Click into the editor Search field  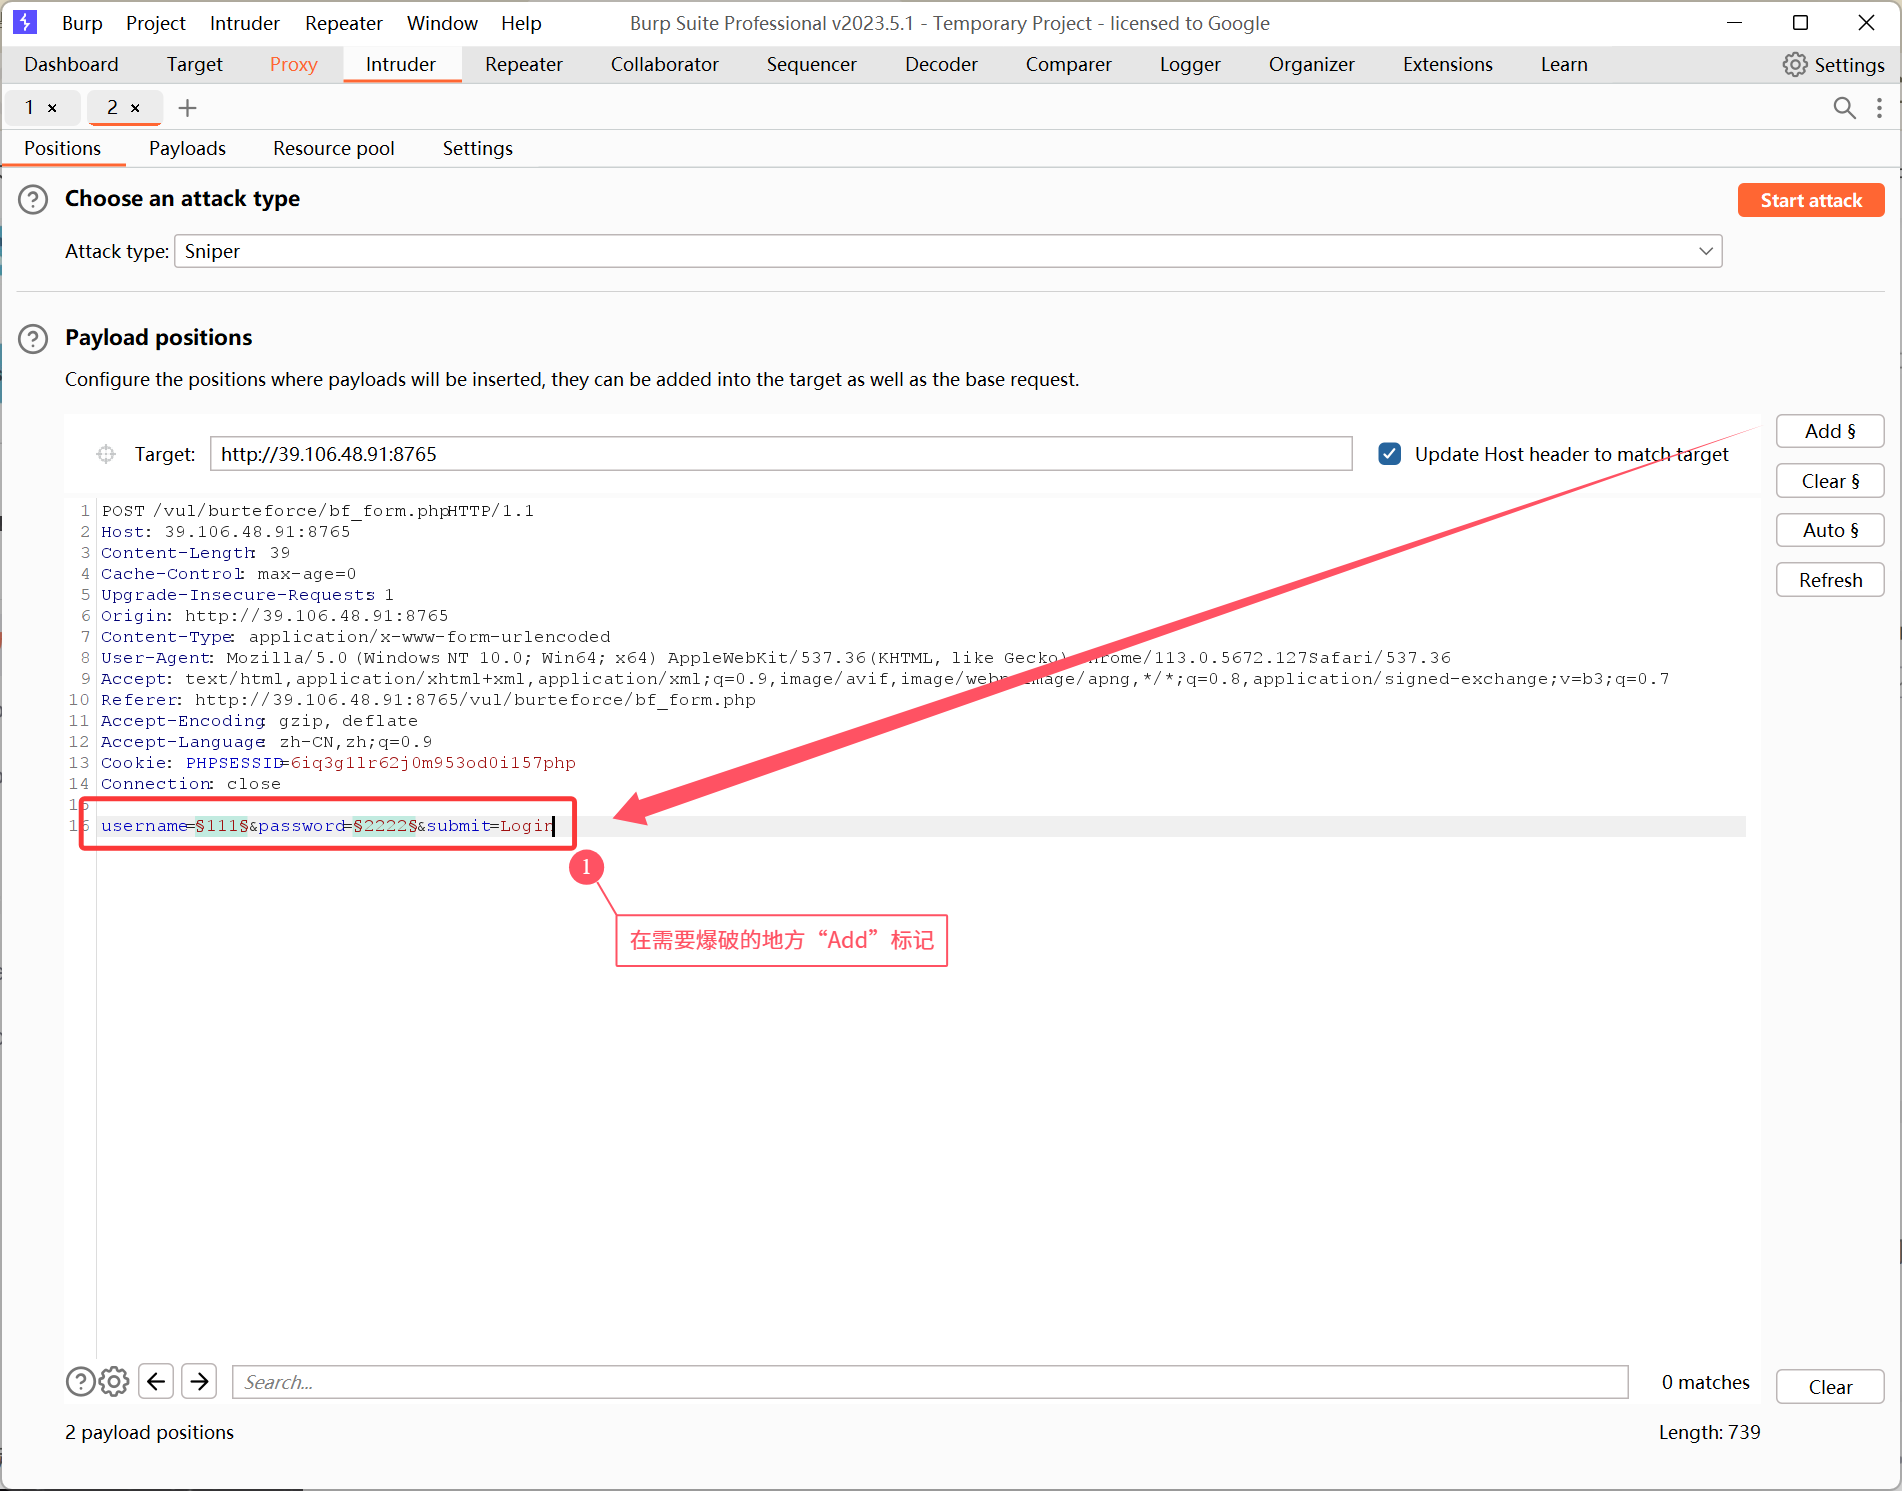(x=930, y=1382)
